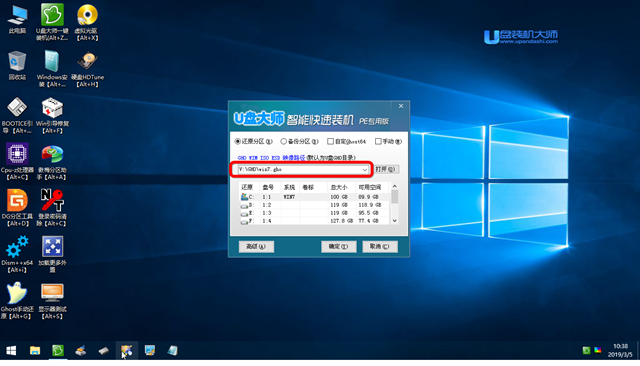Image resolution: width=640 pixels, height=366 pixels.
Task: Open the Windows Start button on taskbar
Action: point(11,350)
